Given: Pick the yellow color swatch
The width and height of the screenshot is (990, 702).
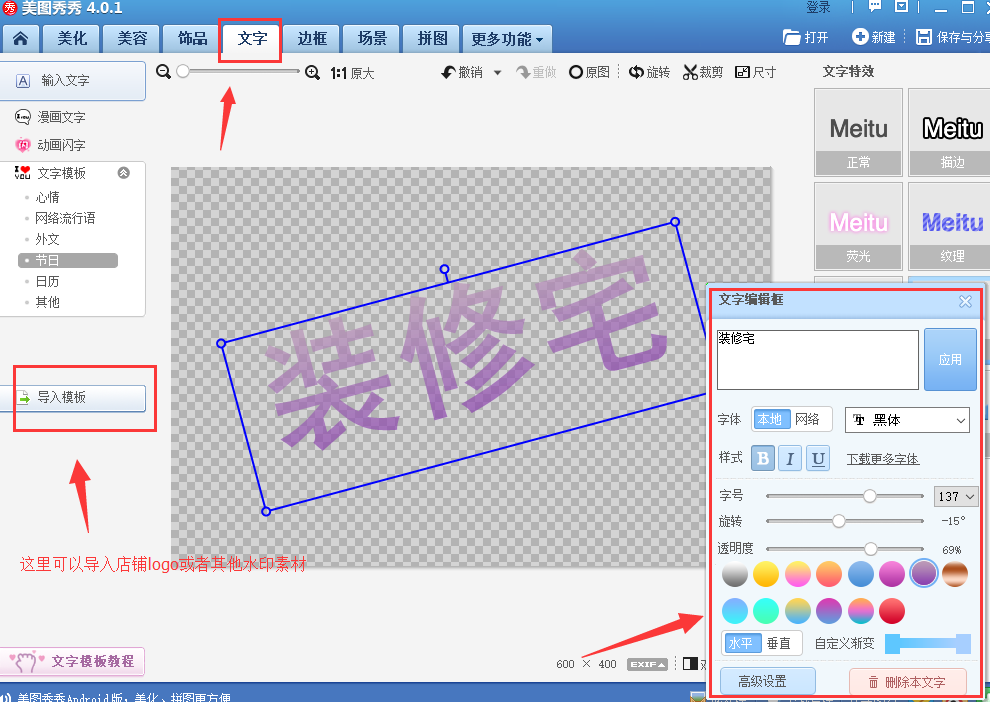Looking at the screenshot, I should coord(764,573).
